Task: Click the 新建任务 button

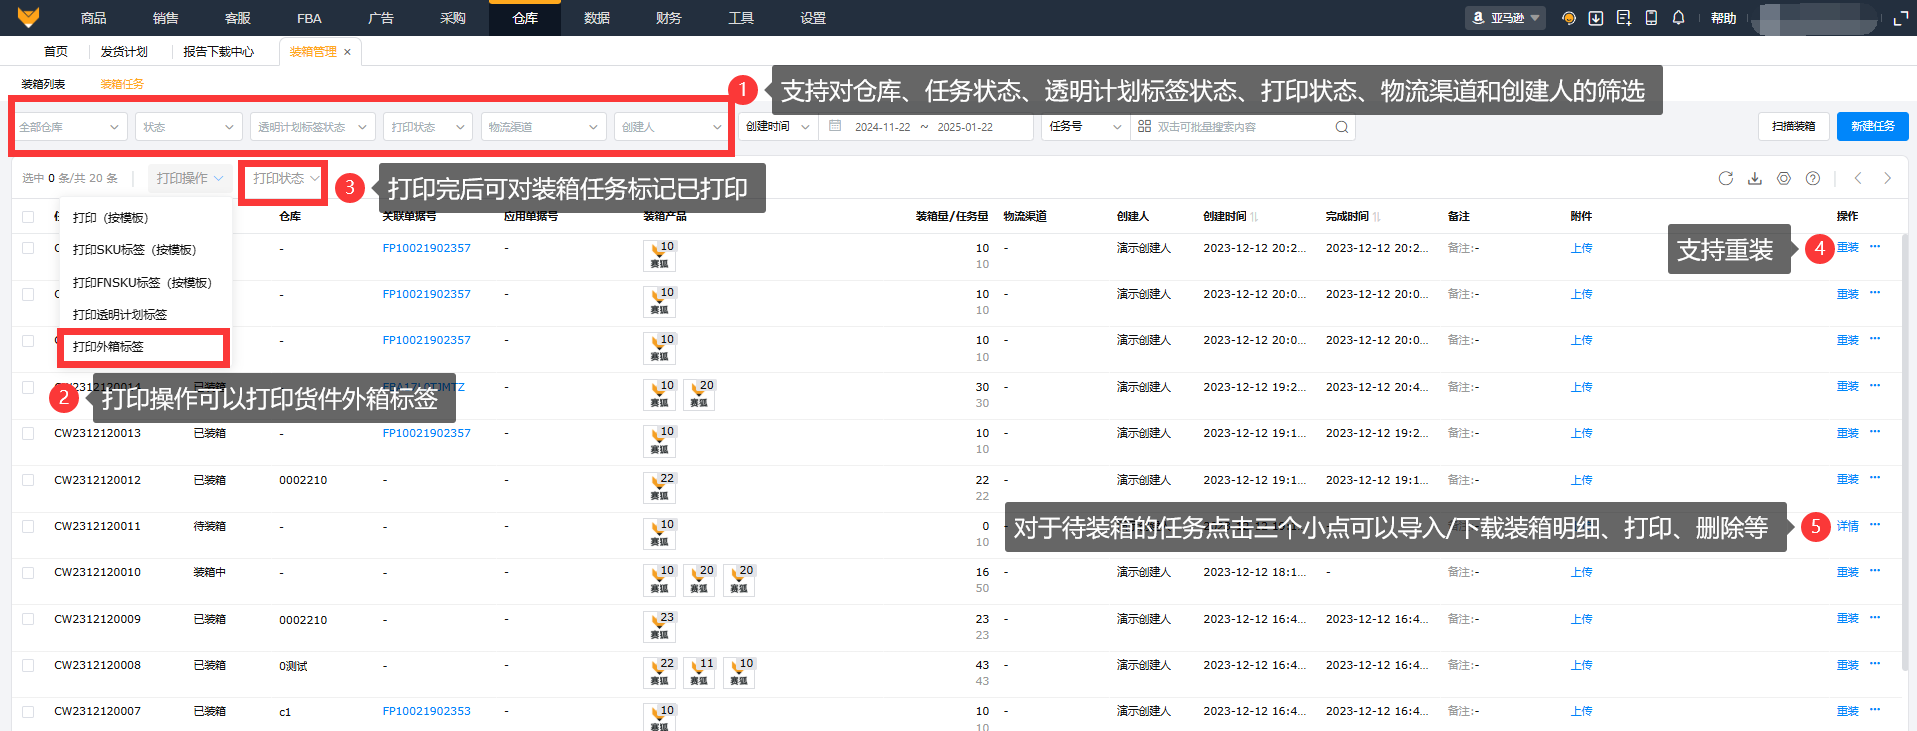Action: coord(1872,126)
